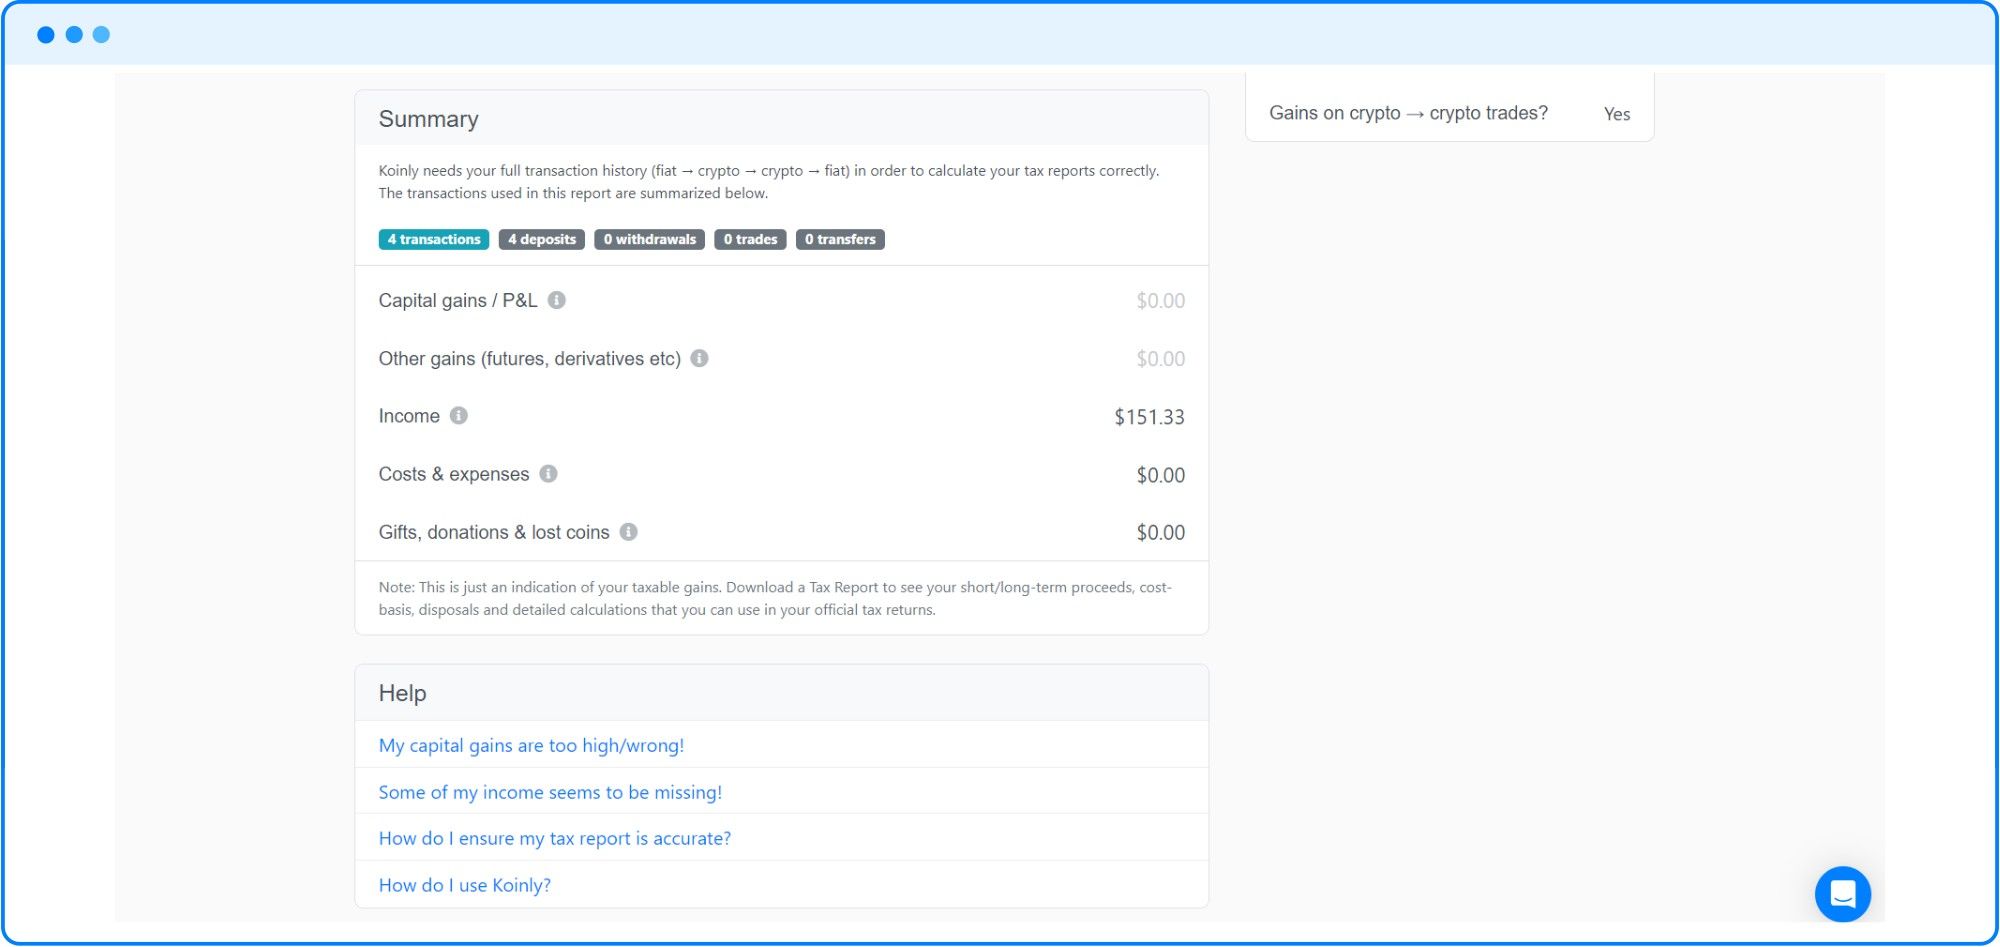Click the leftmost blue dot in the titlebar
Image resolution: width=2000 pixels, height=947 pixels.
pyautogui.click(x=44, y=34)
